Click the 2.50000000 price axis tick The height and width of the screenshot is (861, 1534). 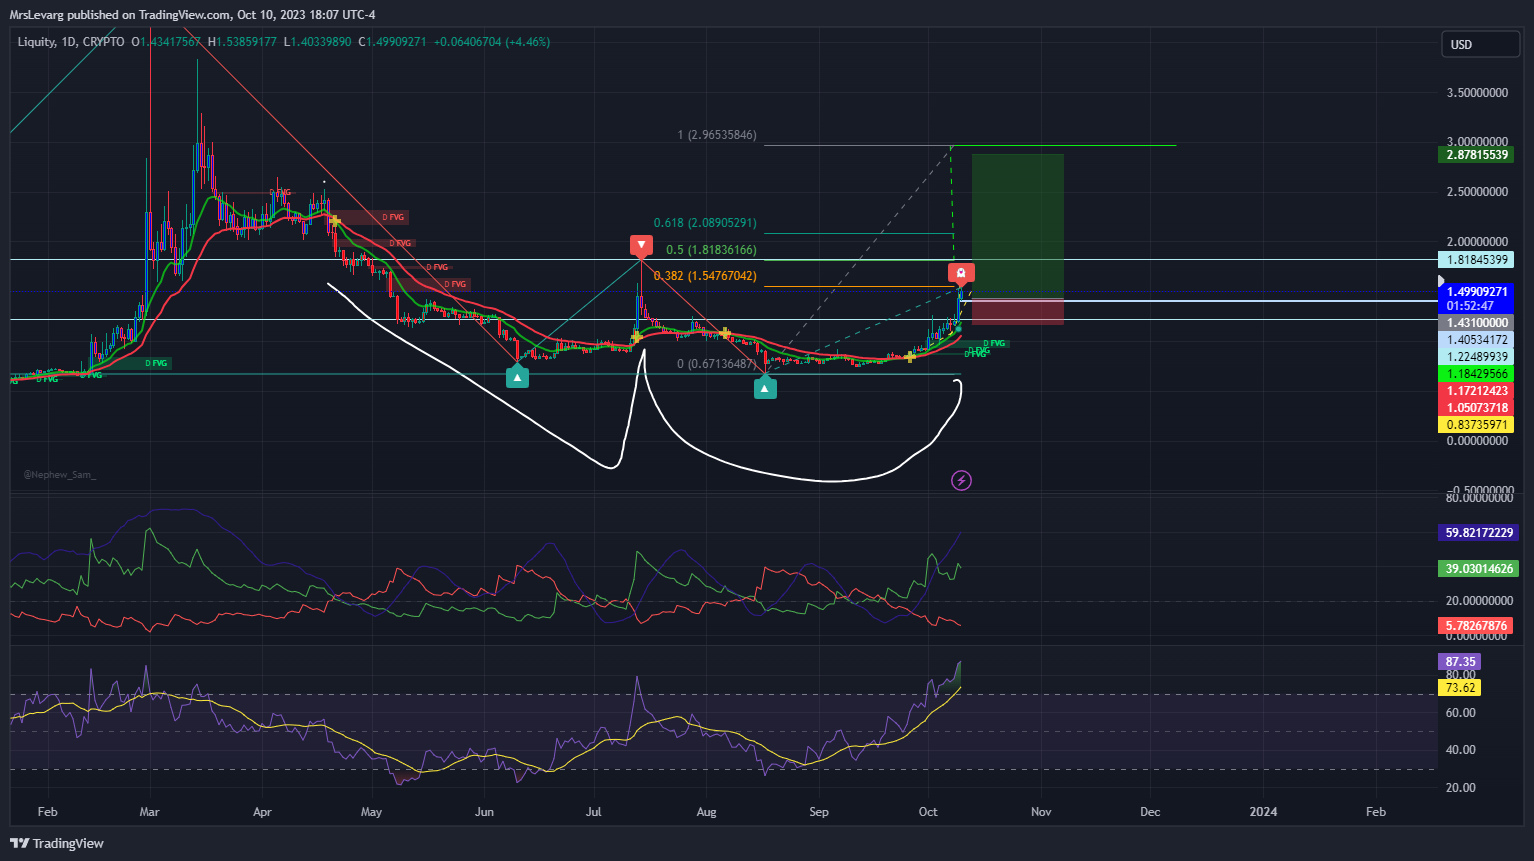pos(1477,192)
